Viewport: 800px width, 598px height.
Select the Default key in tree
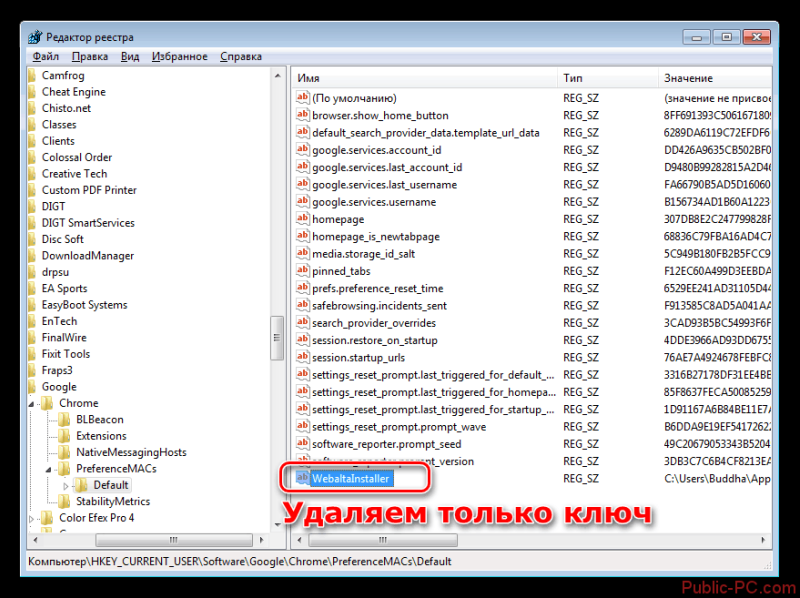coord(111,485)
